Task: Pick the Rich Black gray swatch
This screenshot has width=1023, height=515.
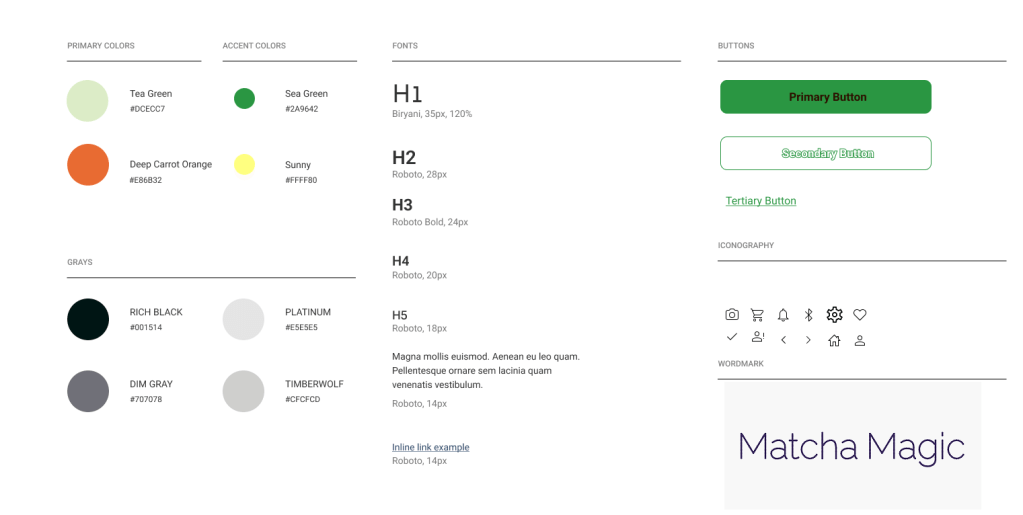Action: pos(88,319)
